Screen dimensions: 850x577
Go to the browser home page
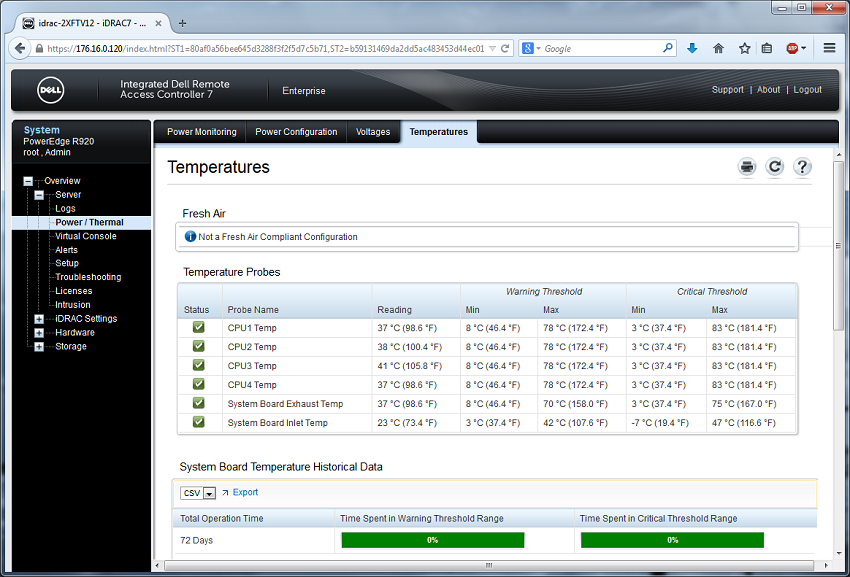click(718, 48)
